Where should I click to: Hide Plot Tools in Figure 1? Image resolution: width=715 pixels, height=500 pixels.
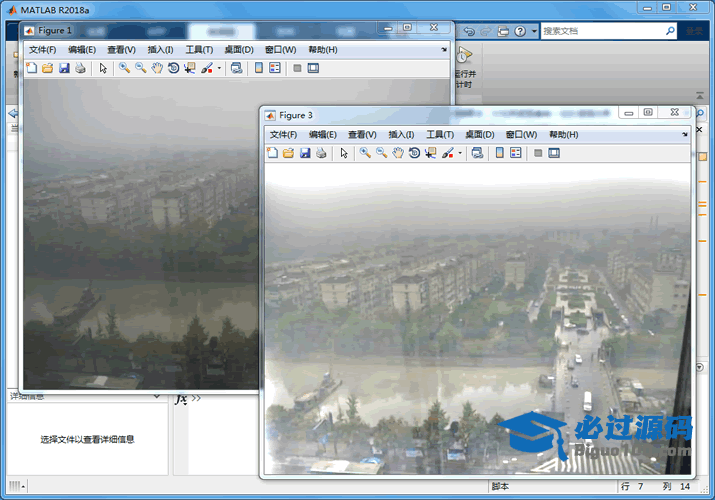click(x=297, y=68)
